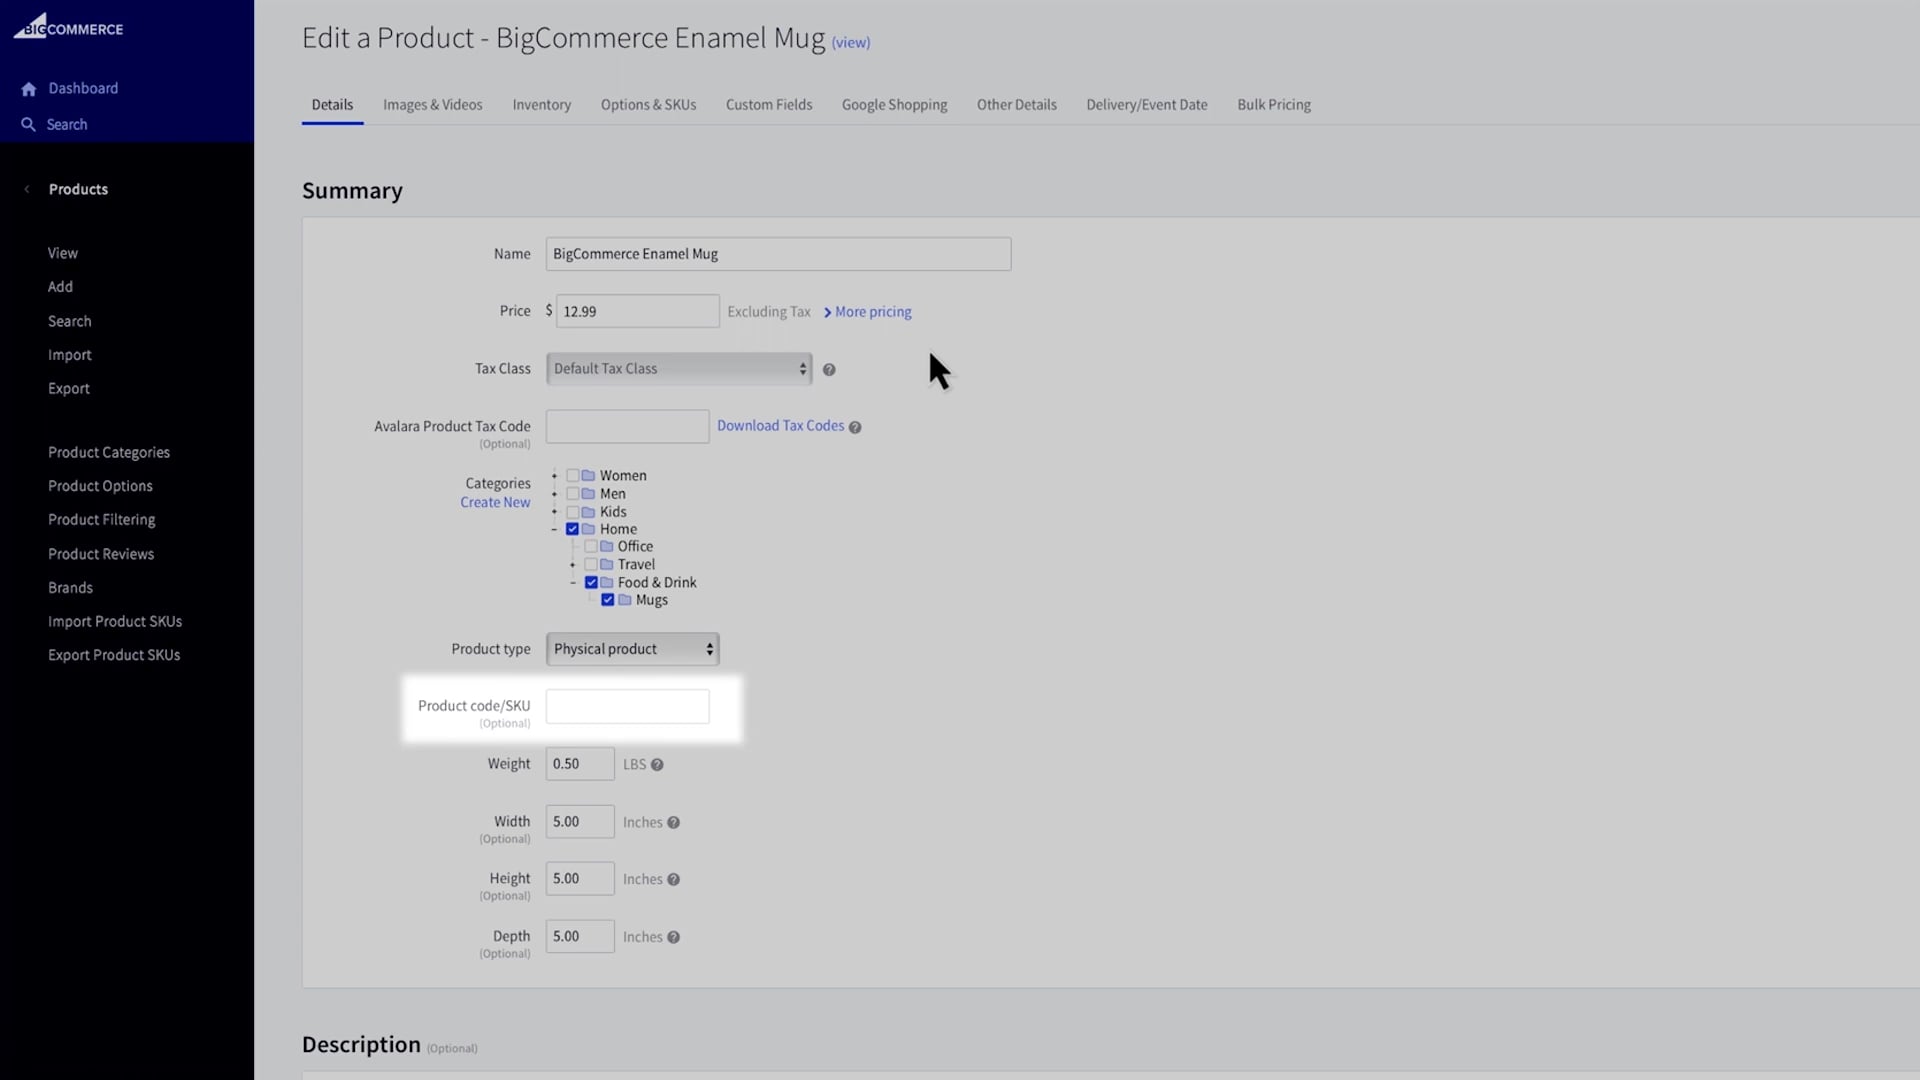
Task: Click the Kids category folder icon
Action: 589,512
